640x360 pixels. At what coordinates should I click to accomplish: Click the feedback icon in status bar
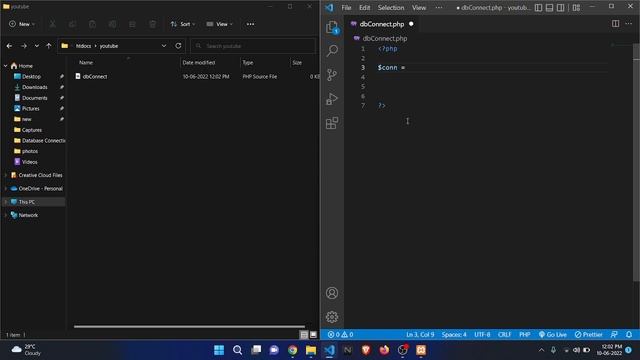(614, 334)
